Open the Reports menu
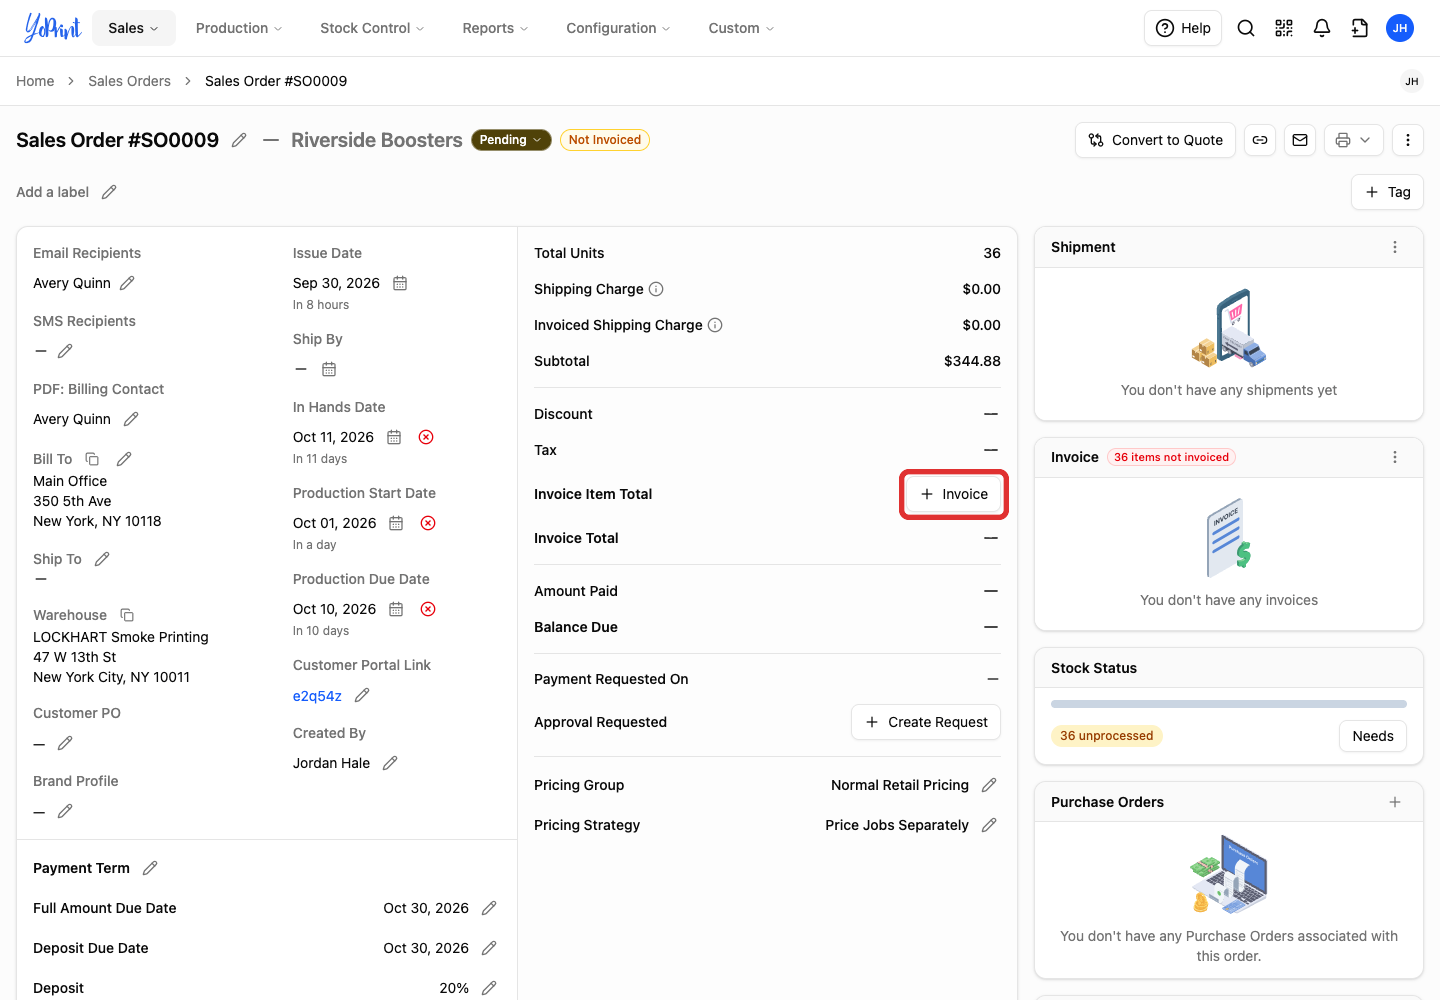 pyautogui.click(x=495, y=28)
